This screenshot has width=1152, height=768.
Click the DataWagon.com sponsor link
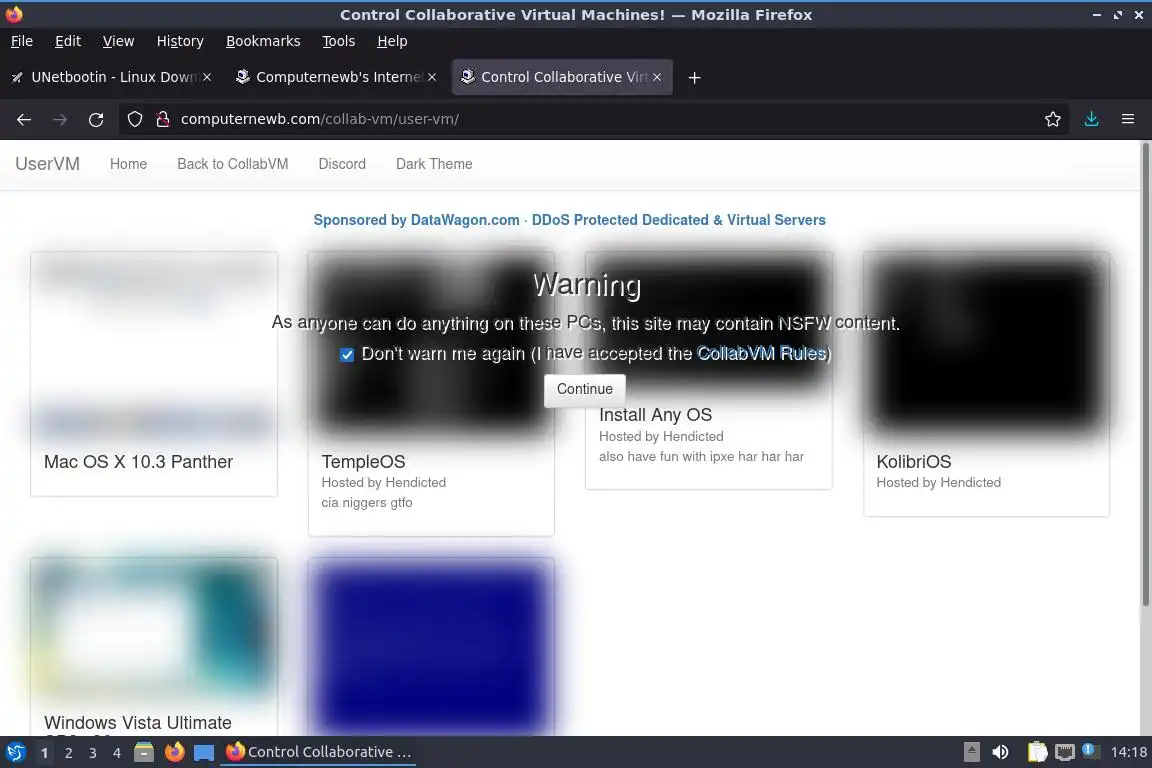click(569, 220)
